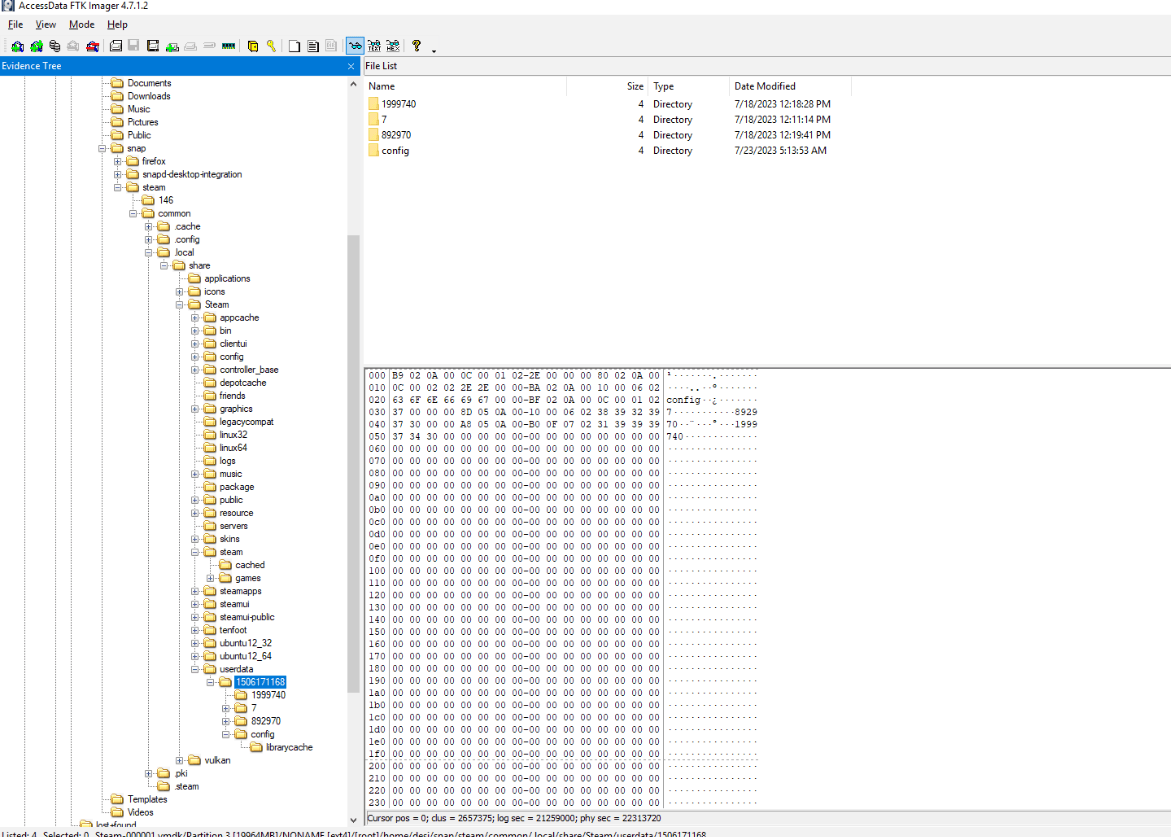This screenshot has height=837, width=1171.
Task: Click the Evidence Tree scroll-up arrow
Action: click(353, 84)
